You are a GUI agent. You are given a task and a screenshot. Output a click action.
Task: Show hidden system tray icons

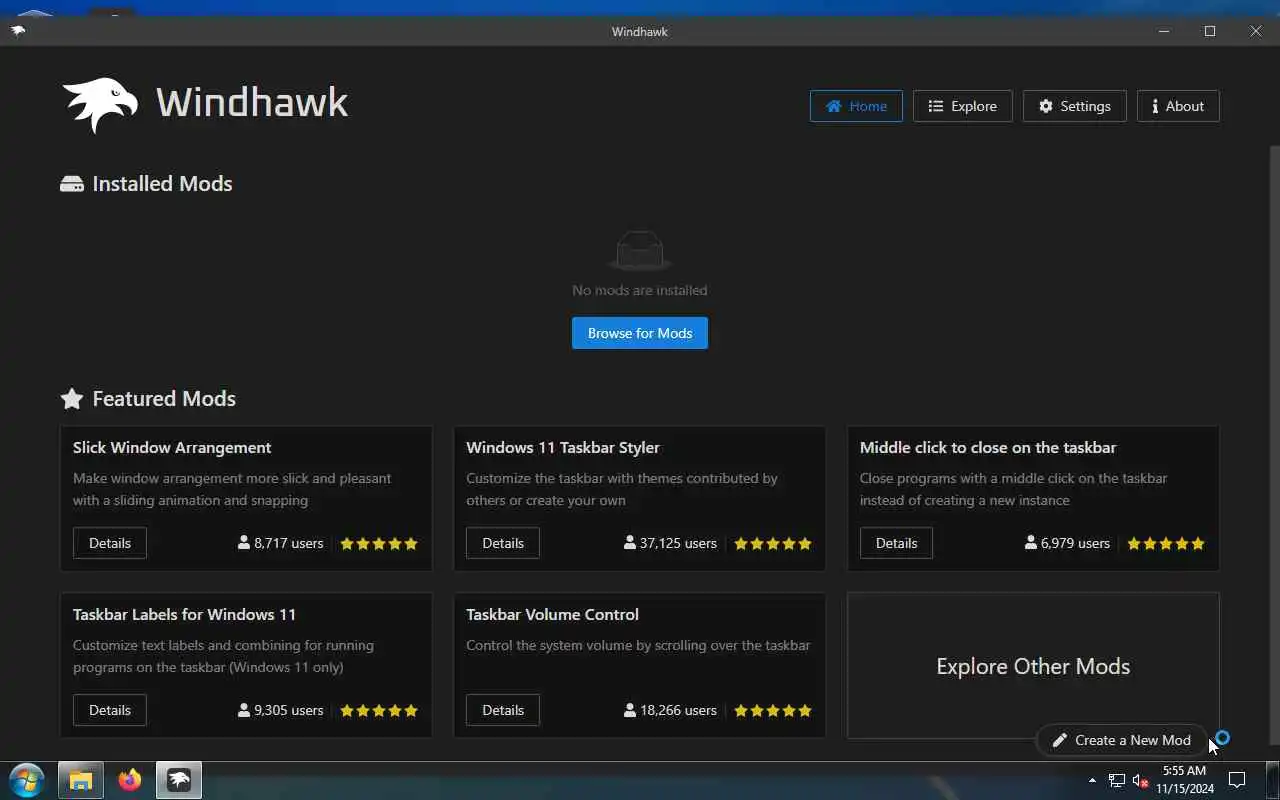[x=1092, y=780]
